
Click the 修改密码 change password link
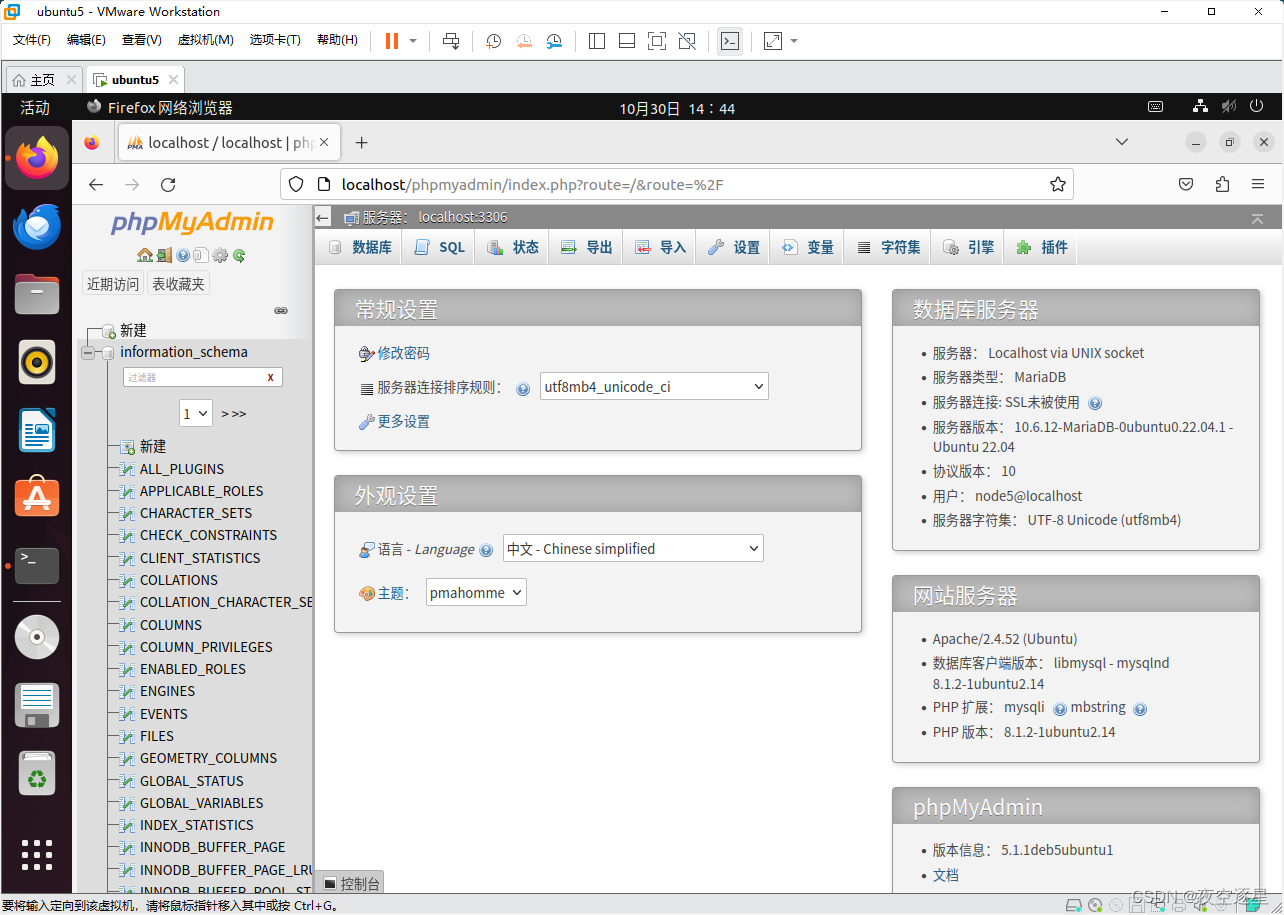click(404, 352)
